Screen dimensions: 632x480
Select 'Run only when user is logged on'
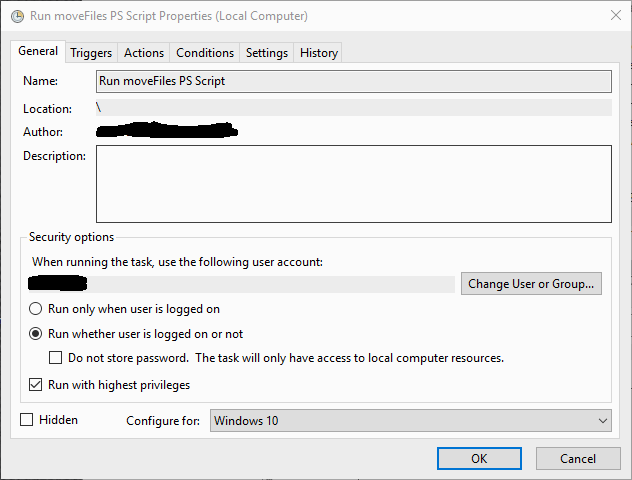(x=37, y=309)
